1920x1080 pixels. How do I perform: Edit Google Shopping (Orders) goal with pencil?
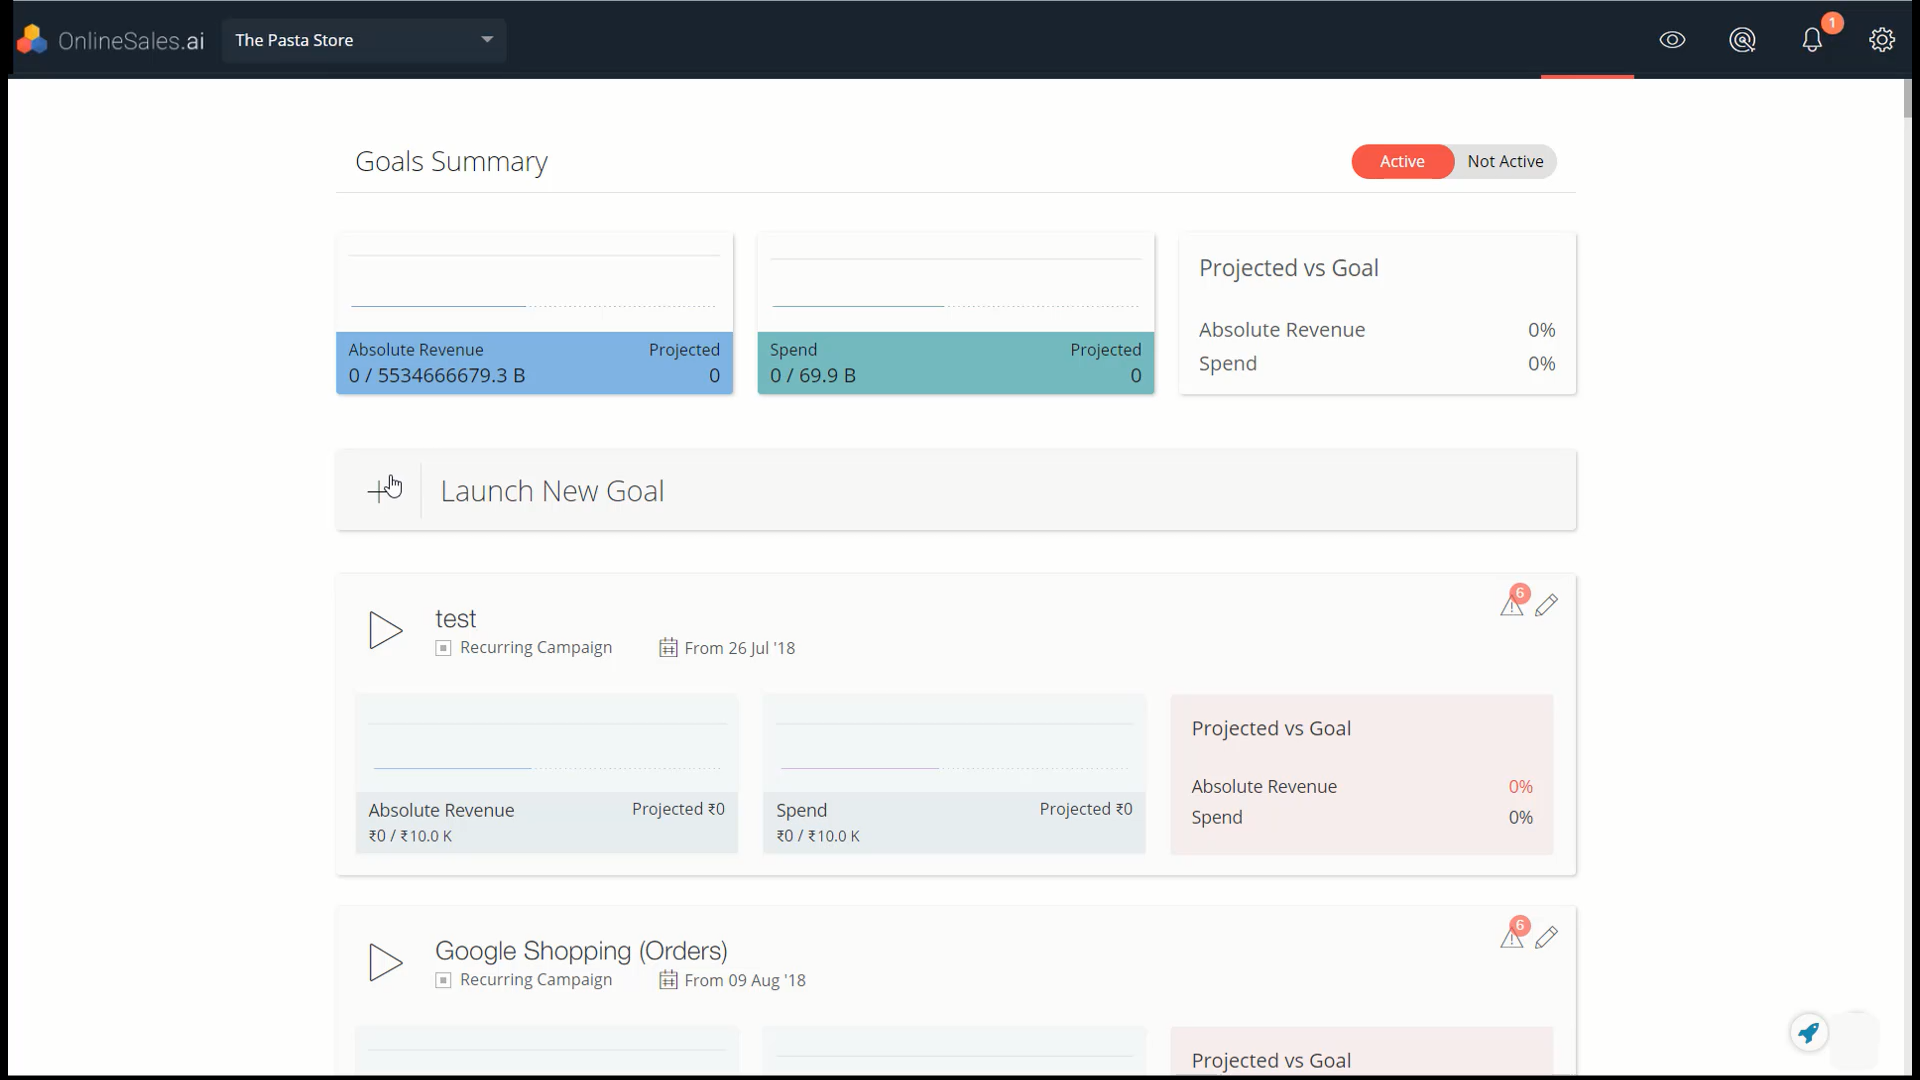[1547, 937]
